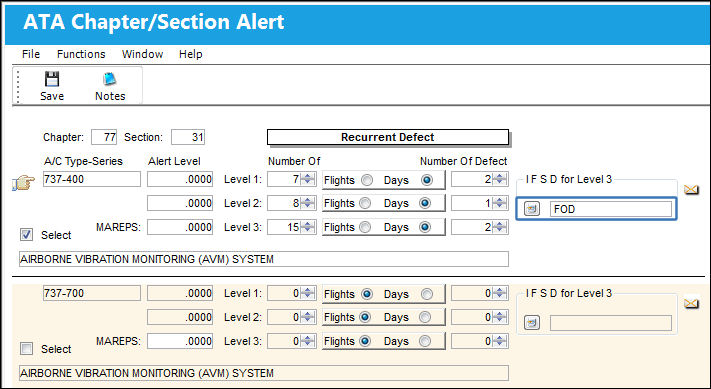The image size is (711, 389).
Task: Select Flights radio for 737-700 Level 3
Action: pos(365,341)
